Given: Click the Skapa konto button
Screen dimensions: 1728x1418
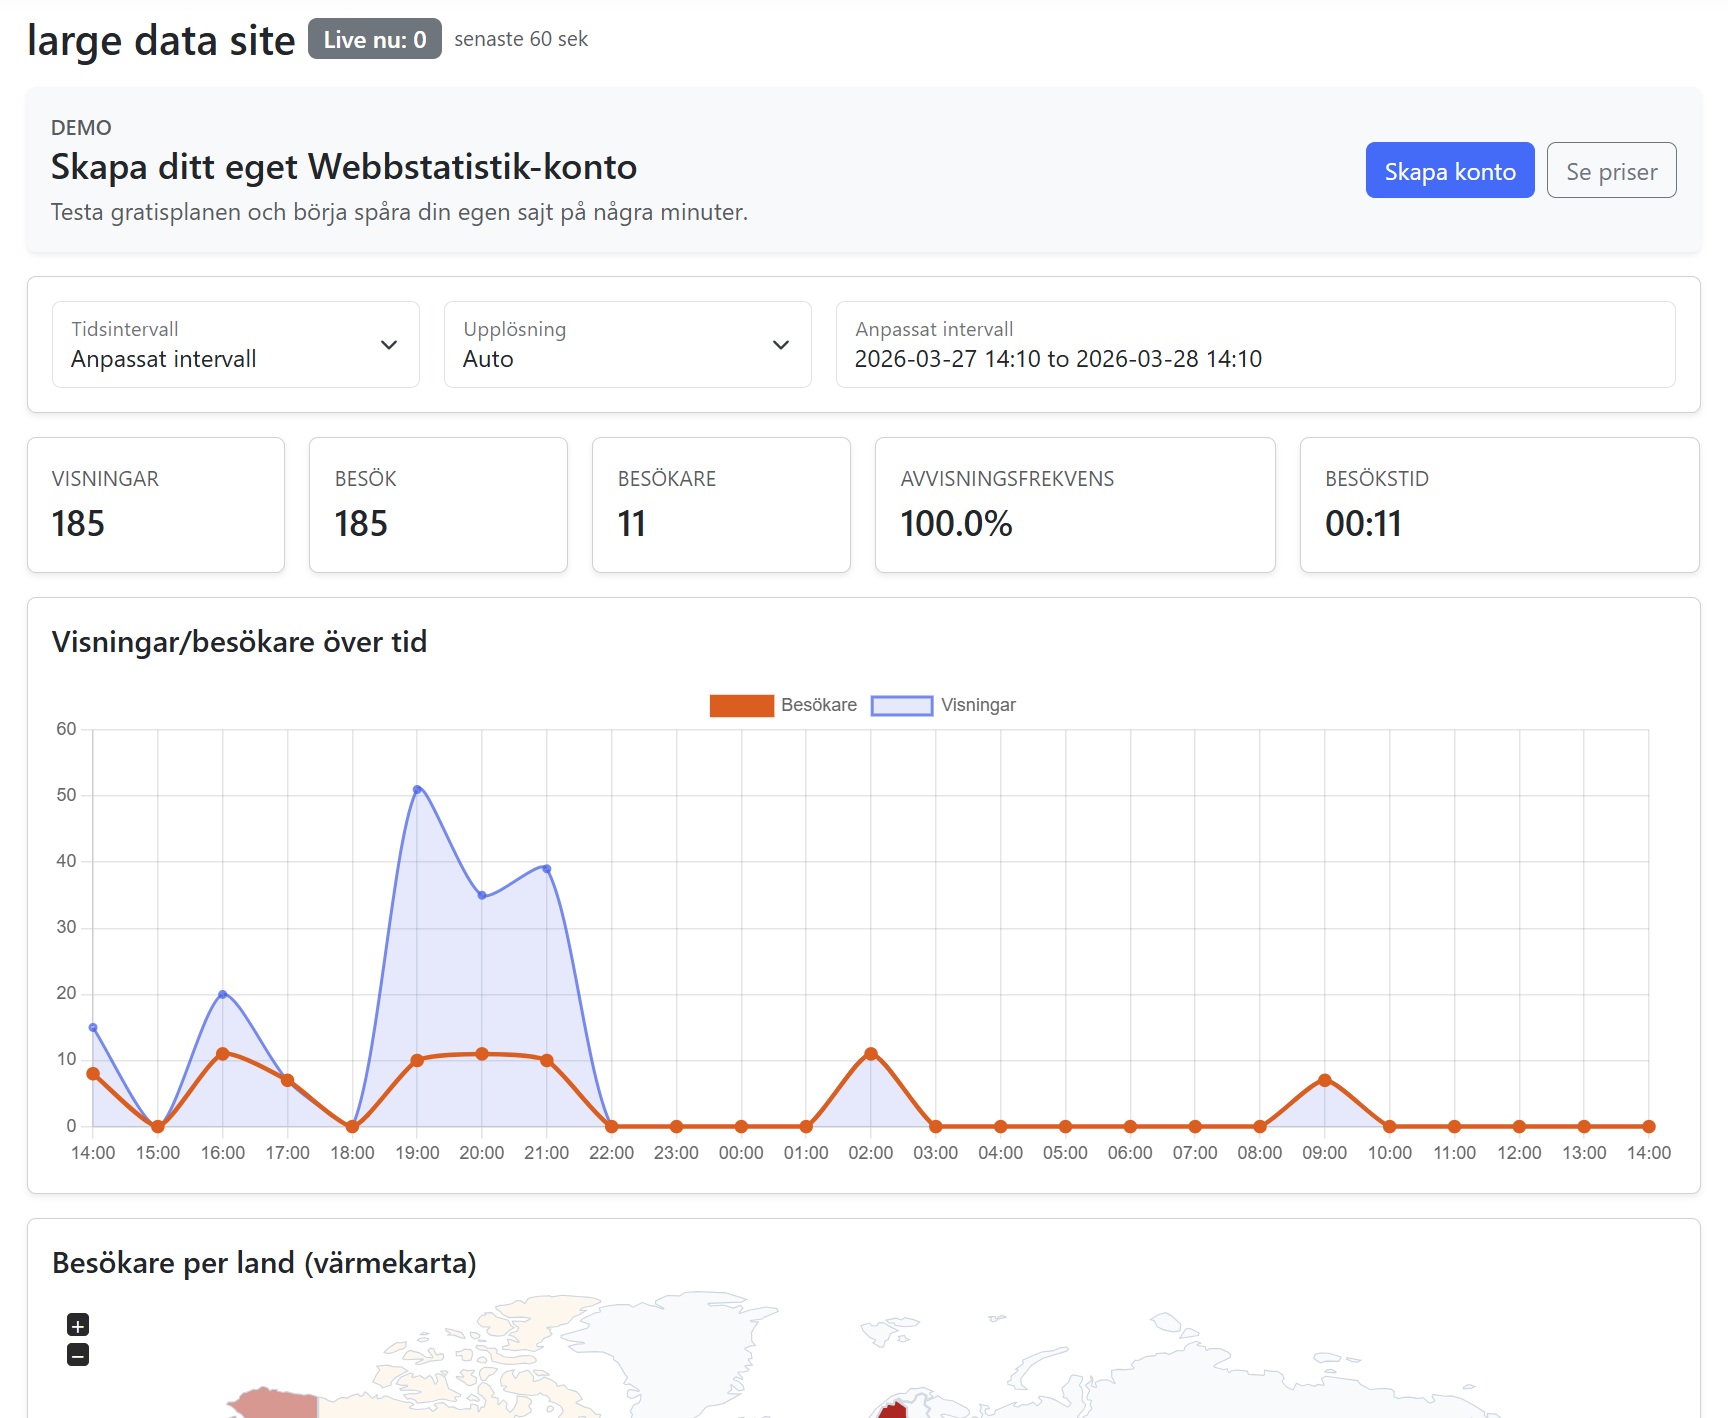Looking at the screenshot, I should point(1450,171).
